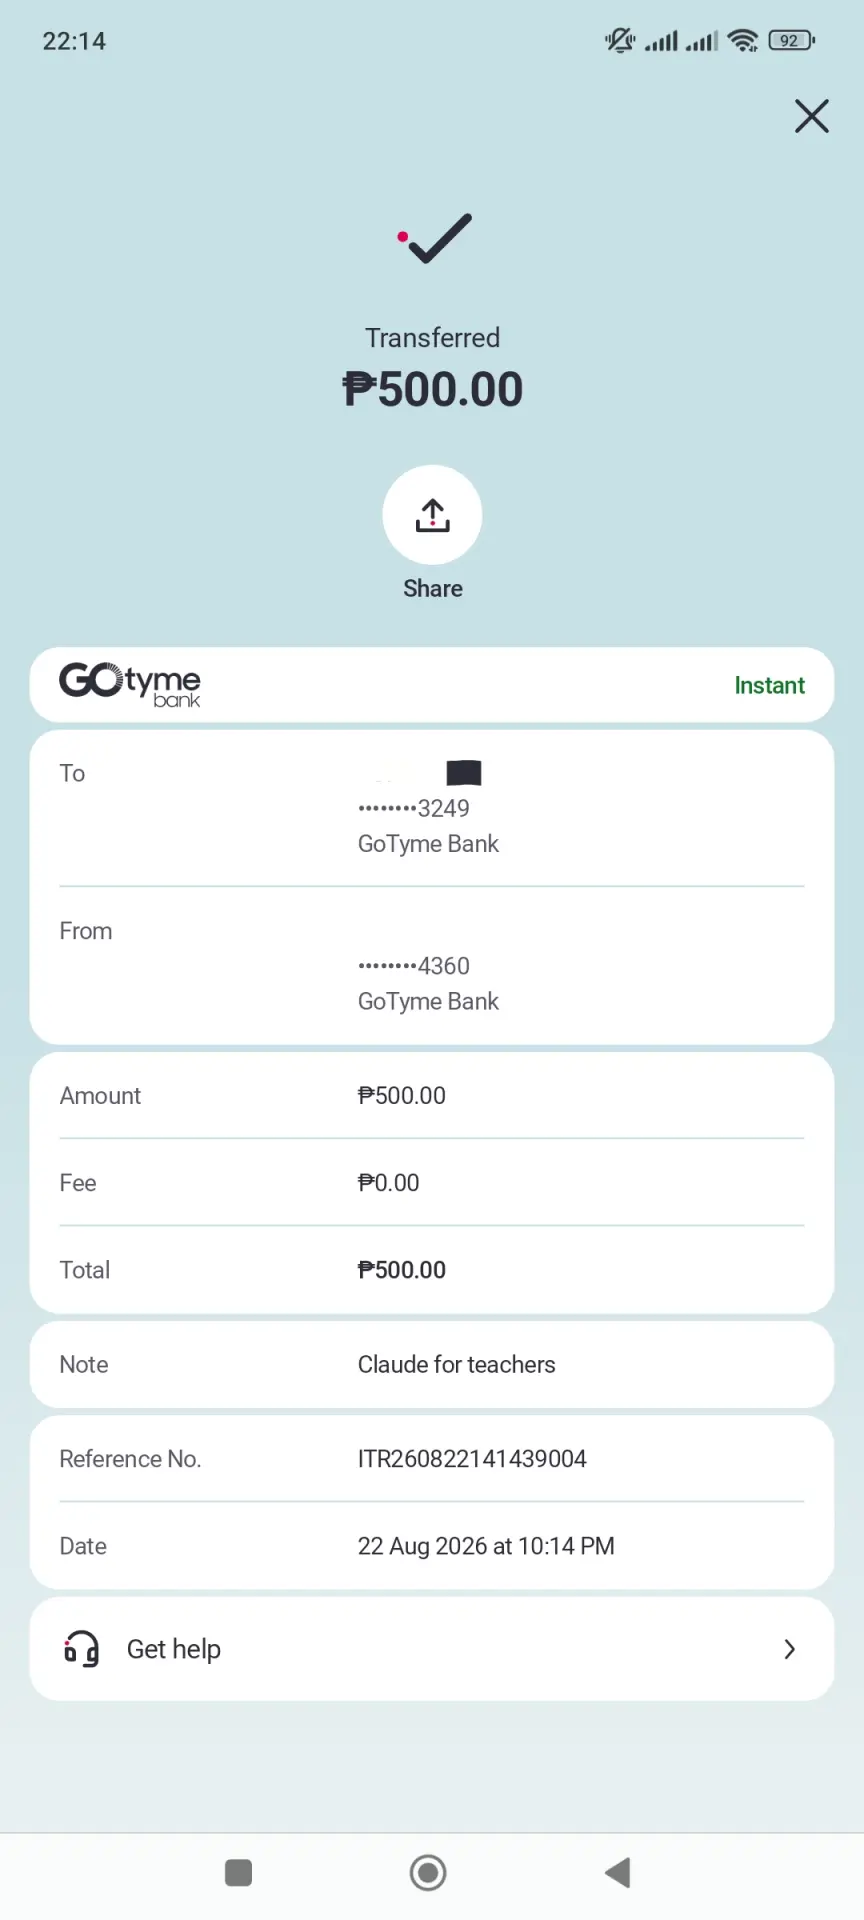Close the transfer receipt with X
Viewport: 864px width, 1920px height.
(x=811, y=116)
